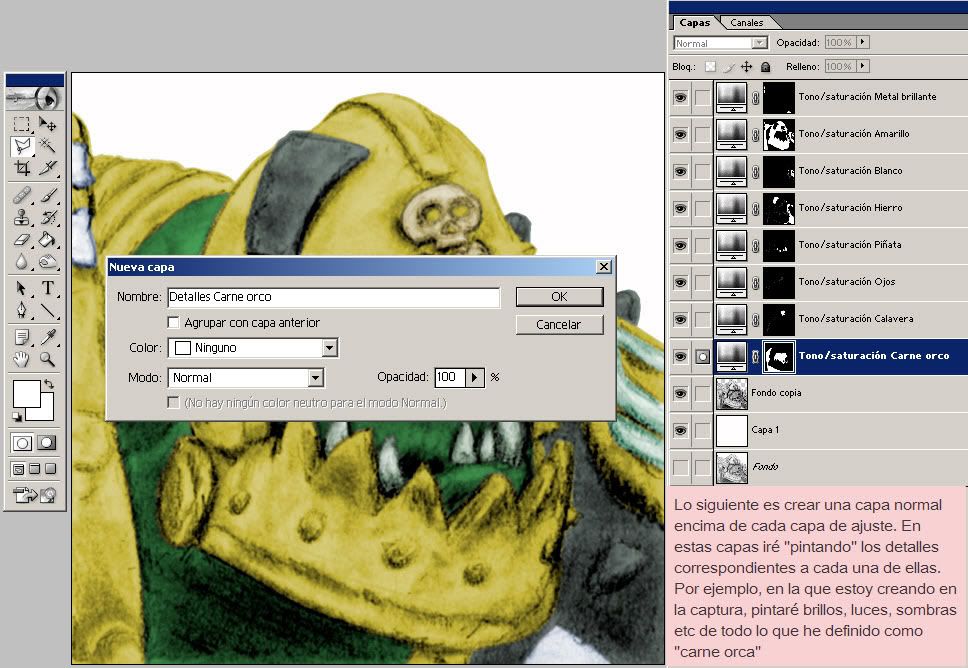The width and height of the screenshot is (968, 668).
Task: Open the Color dropdown showing 'Ninguno'
Action: click(330, 348)
